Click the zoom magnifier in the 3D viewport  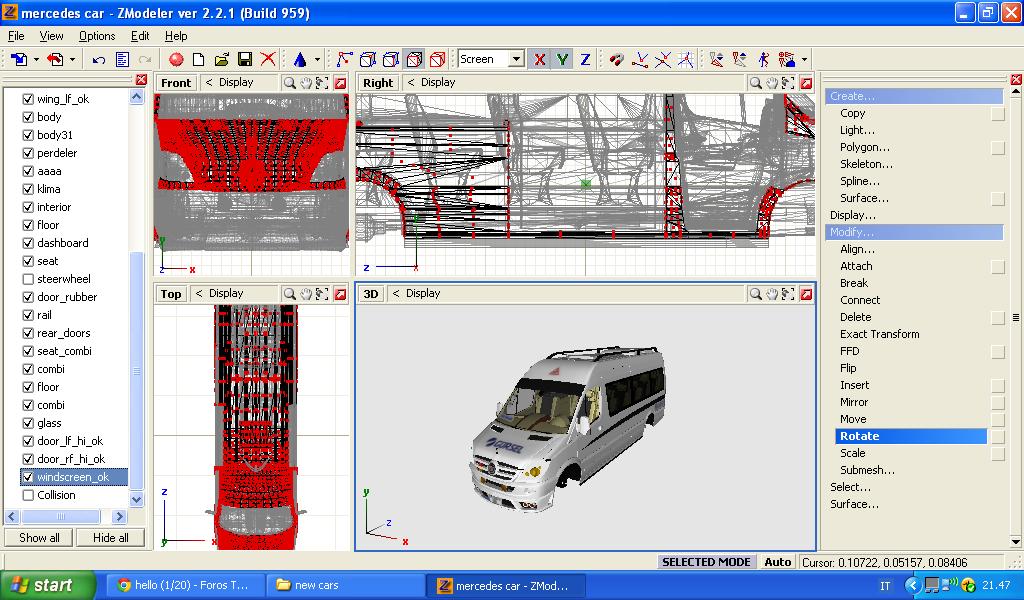(x=756, y=294)
